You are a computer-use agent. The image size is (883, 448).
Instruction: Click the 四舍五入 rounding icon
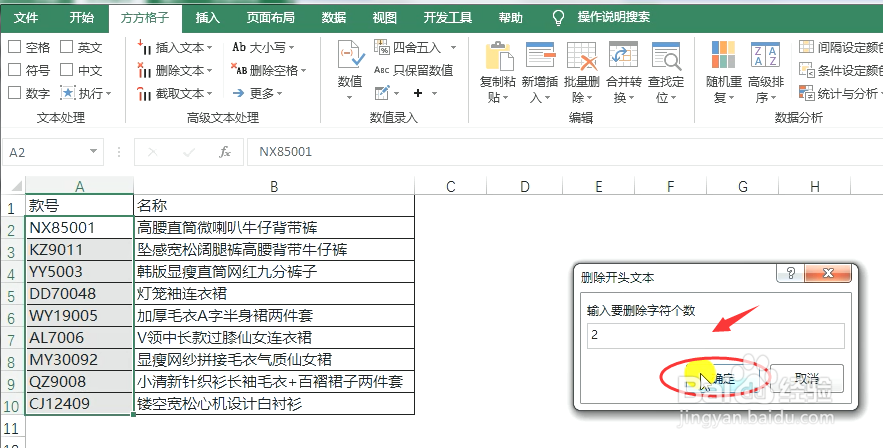pos(382,47)
